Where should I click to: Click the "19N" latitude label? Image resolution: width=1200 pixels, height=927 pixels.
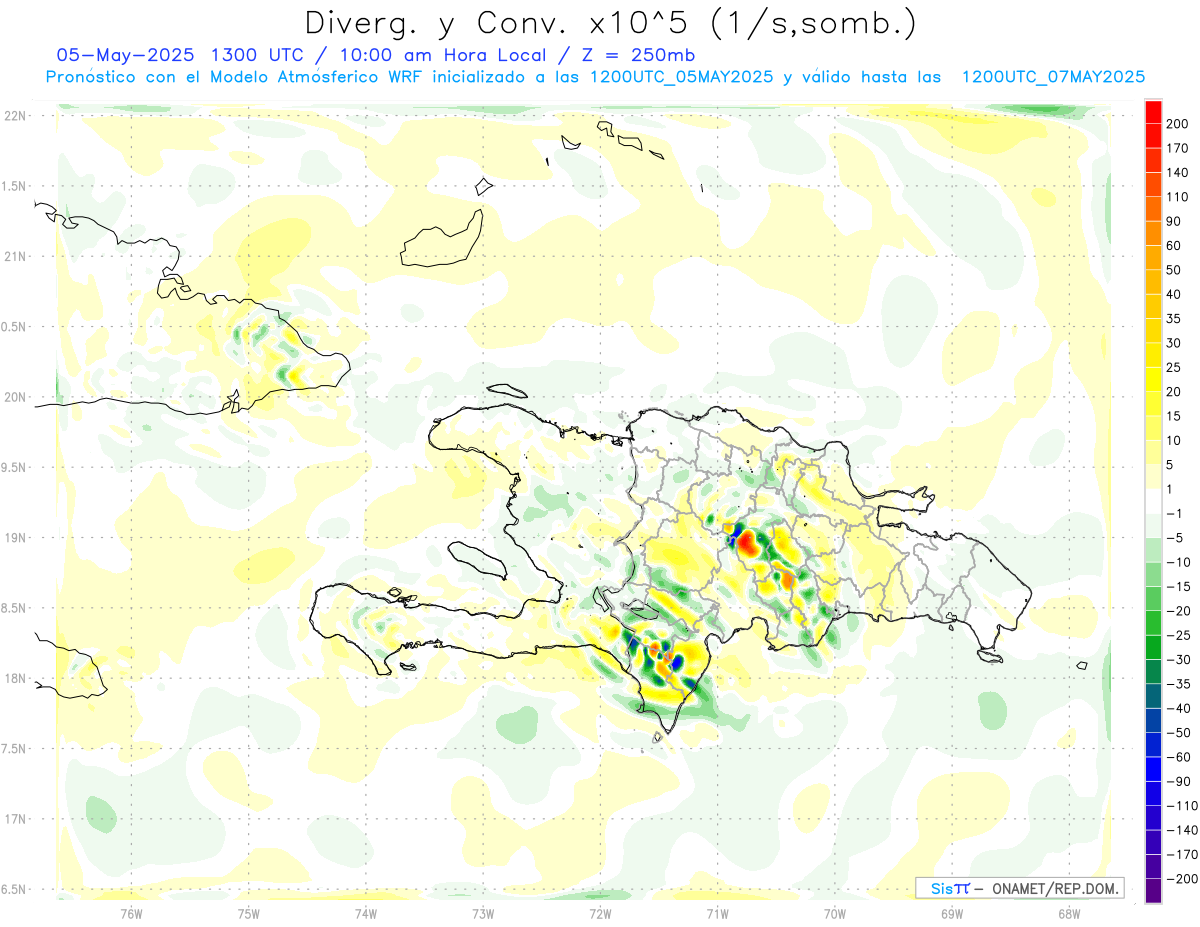click(14, 537)
